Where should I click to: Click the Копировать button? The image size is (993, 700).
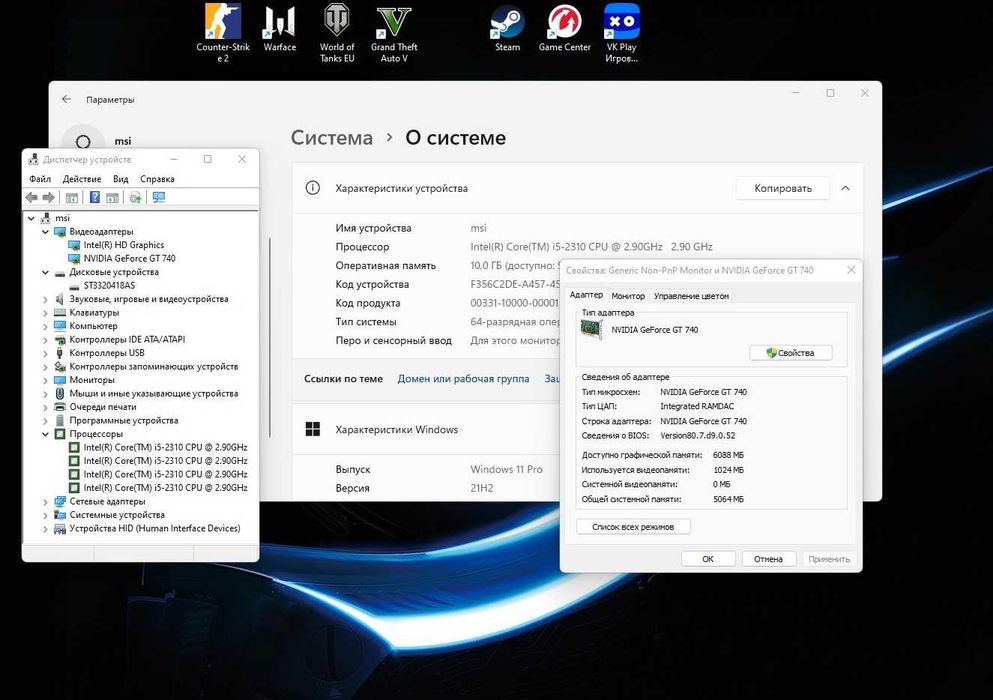783,188
